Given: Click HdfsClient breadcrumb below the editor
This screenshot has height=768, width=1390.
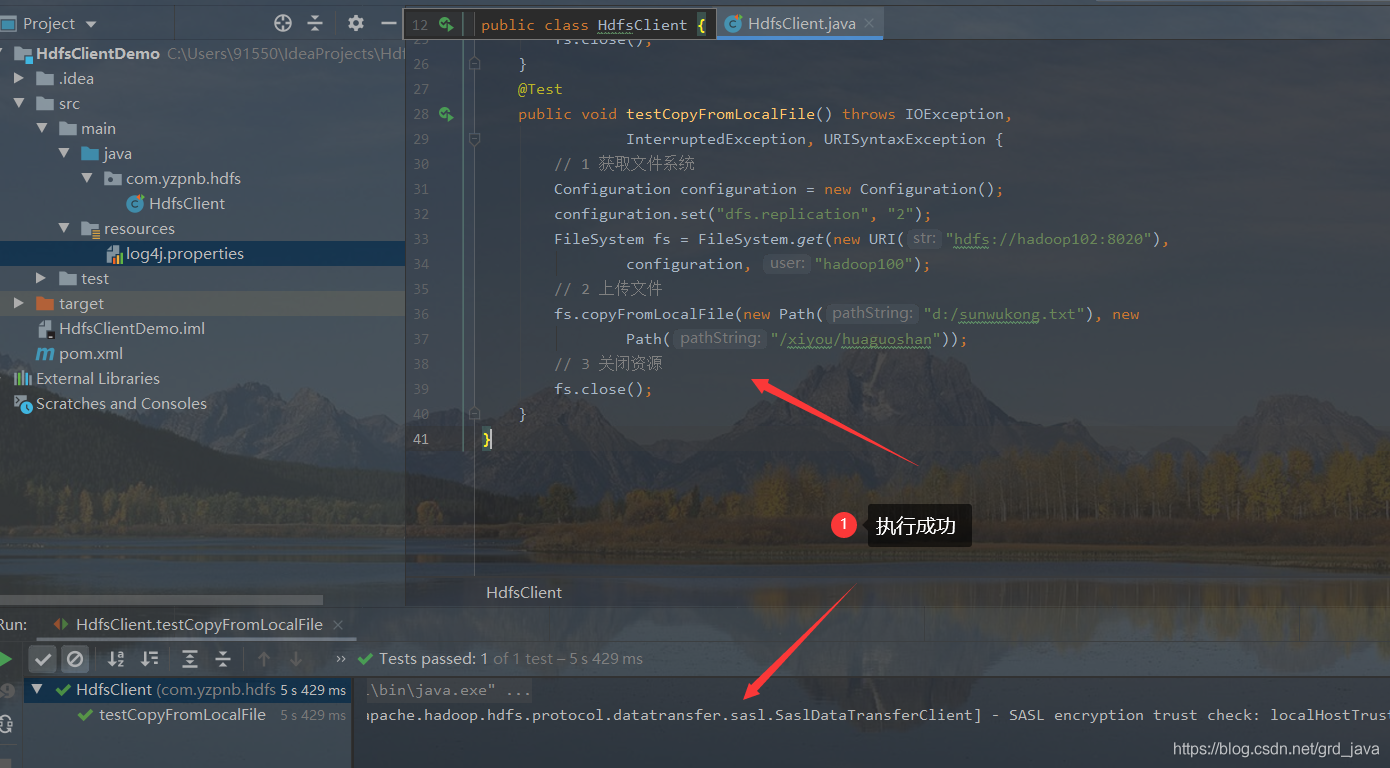Looking at the screenshot, I should [524, 592].
